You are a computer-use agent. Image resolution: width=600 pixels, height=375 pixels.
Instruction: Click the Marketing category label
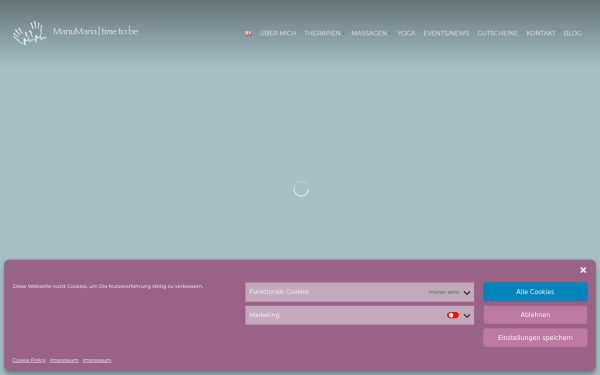point(264,315)
